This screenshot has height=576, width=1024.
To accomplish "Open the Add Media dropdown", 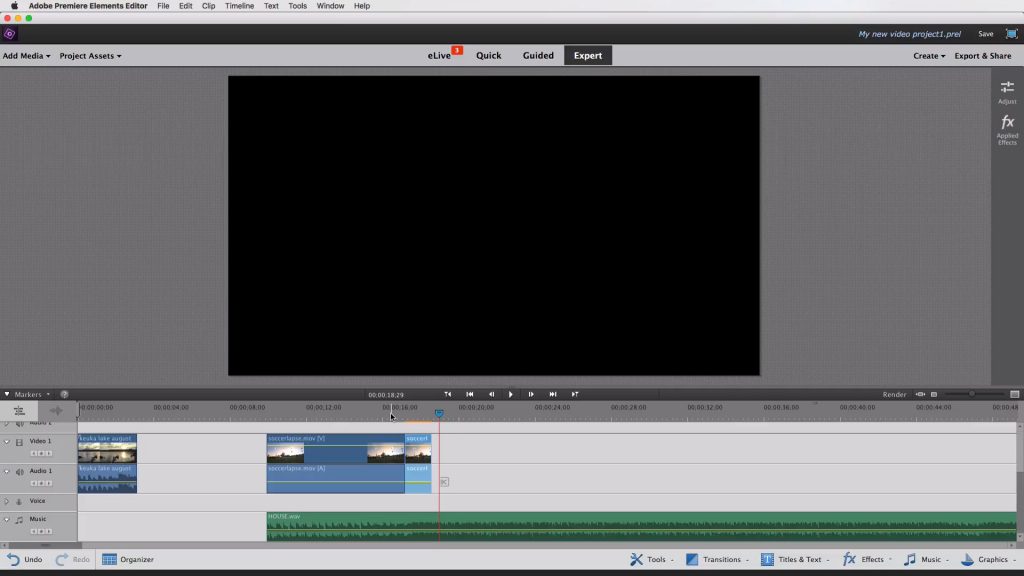I will [x=26, y=56].
